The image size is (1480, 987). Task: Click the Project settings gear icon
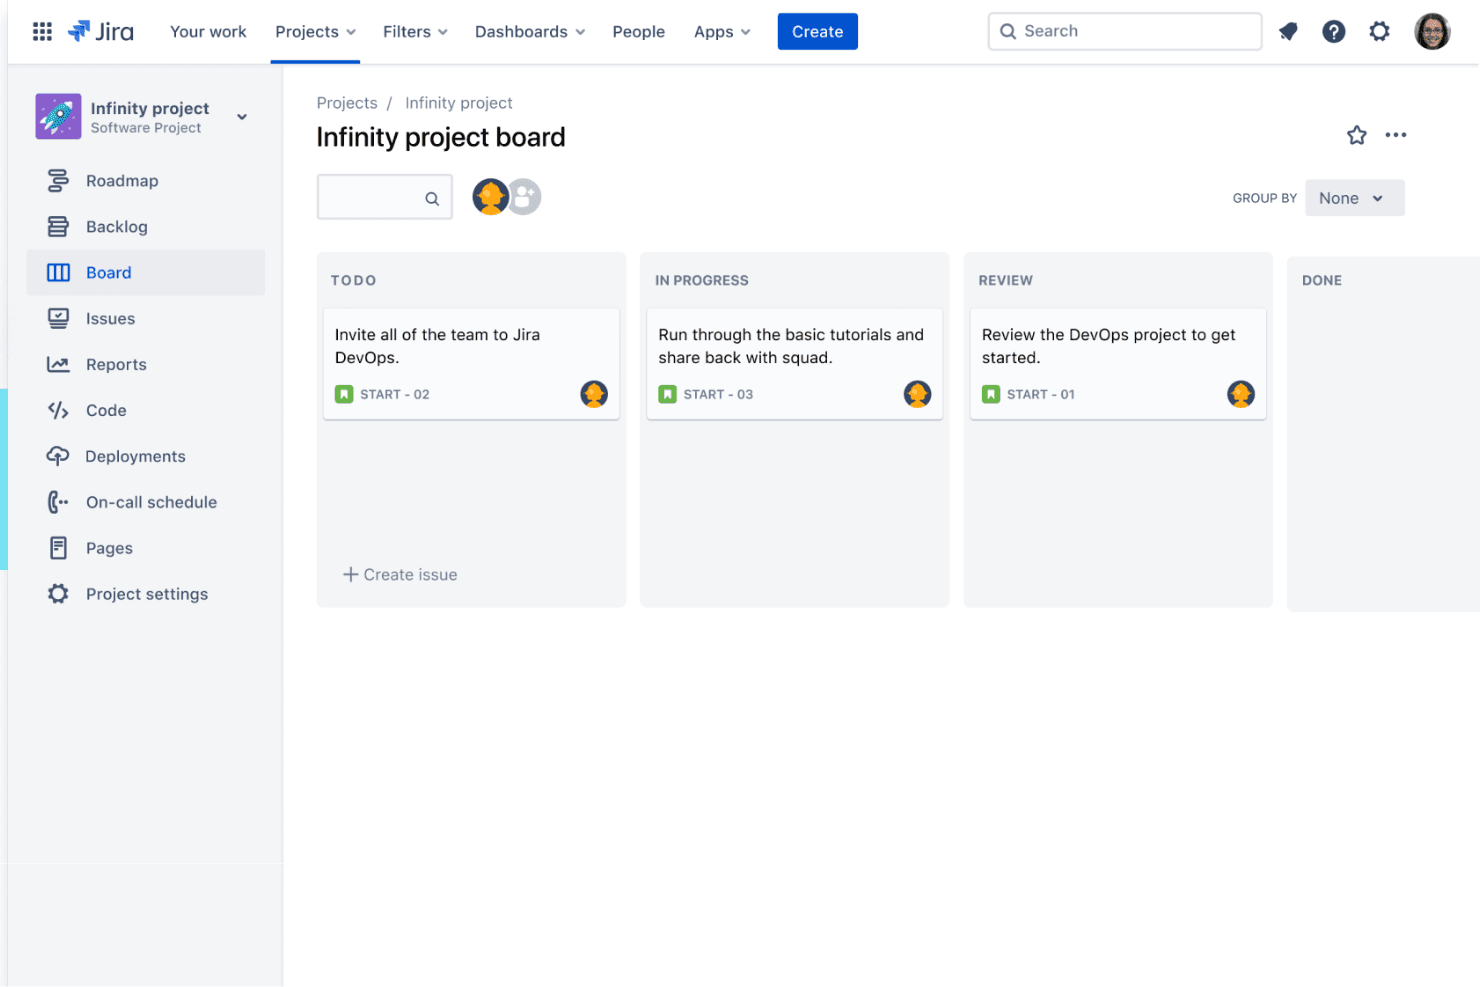click(x=58, y=594)
